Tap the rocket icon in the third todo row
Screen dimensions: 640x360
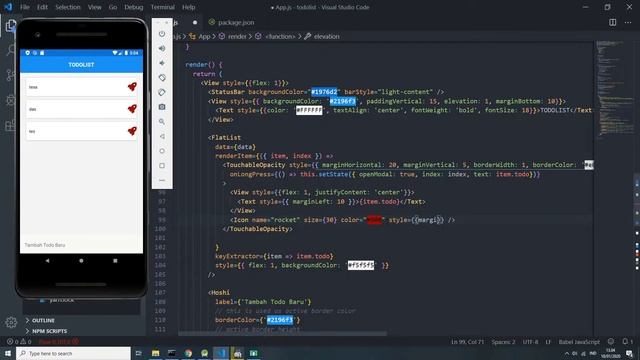coord(132,131)
